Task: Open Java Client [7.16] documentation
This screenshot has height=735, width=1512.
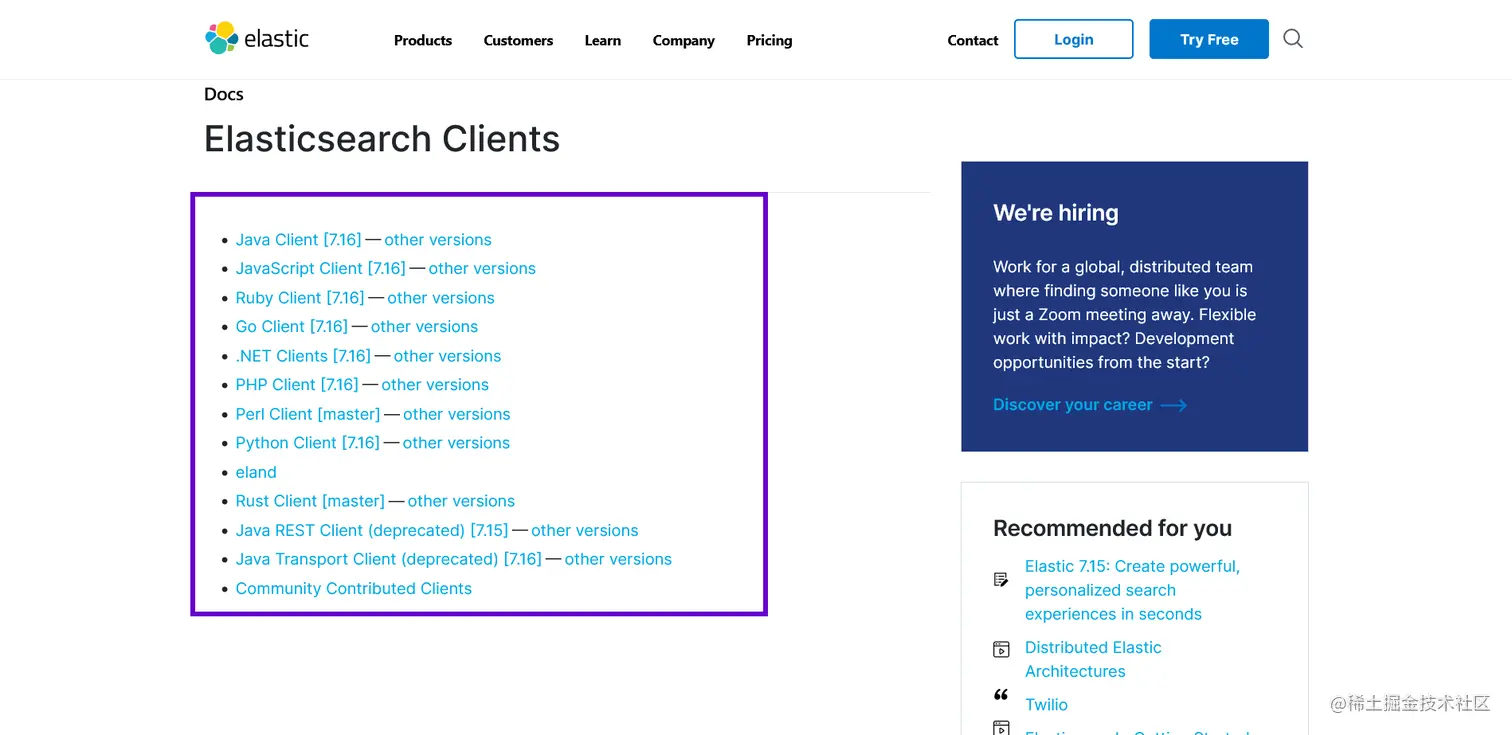Action: 299,240
